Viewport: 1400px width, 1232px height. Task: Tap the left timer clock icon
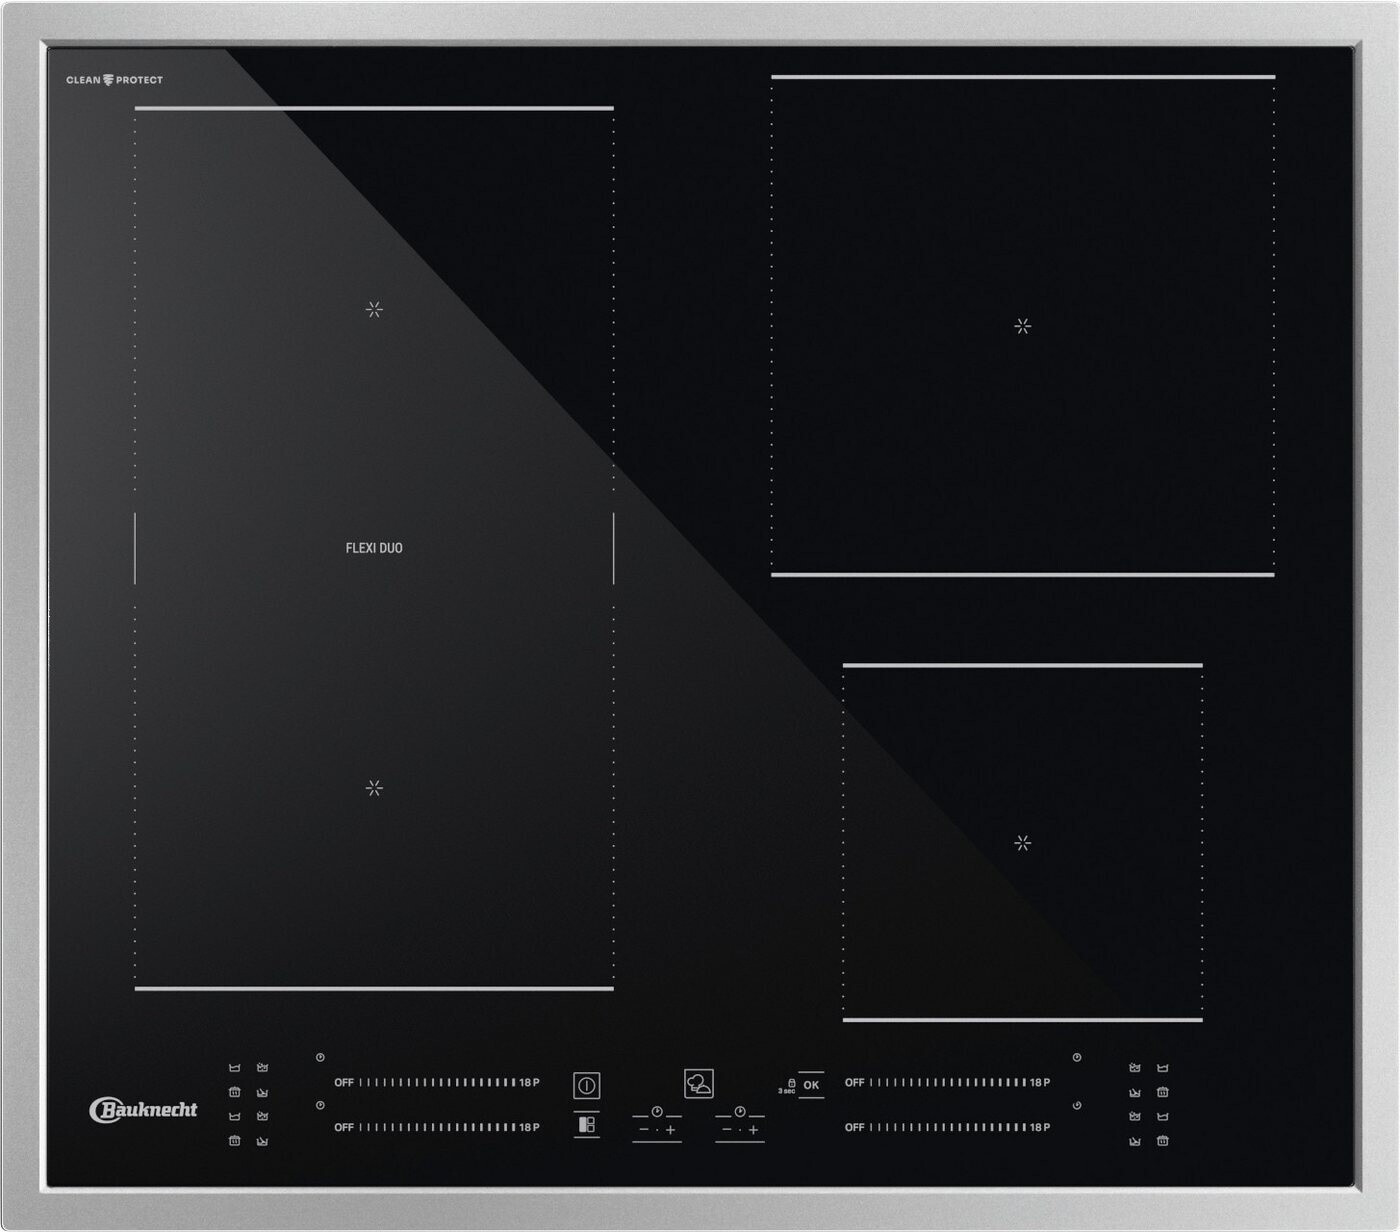tap(657, 1111)
